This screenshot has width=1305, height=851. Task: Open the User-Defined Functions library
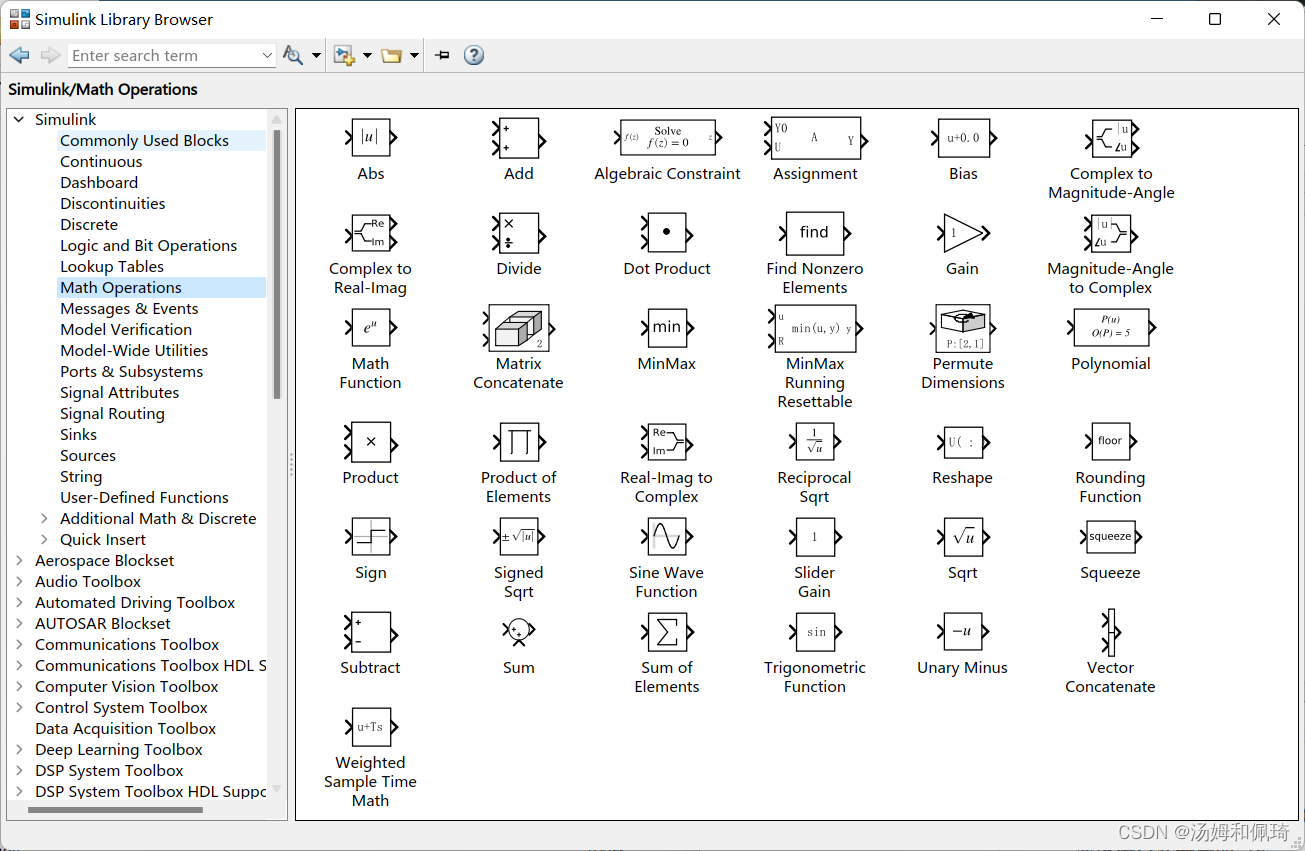tap(144, 498)
